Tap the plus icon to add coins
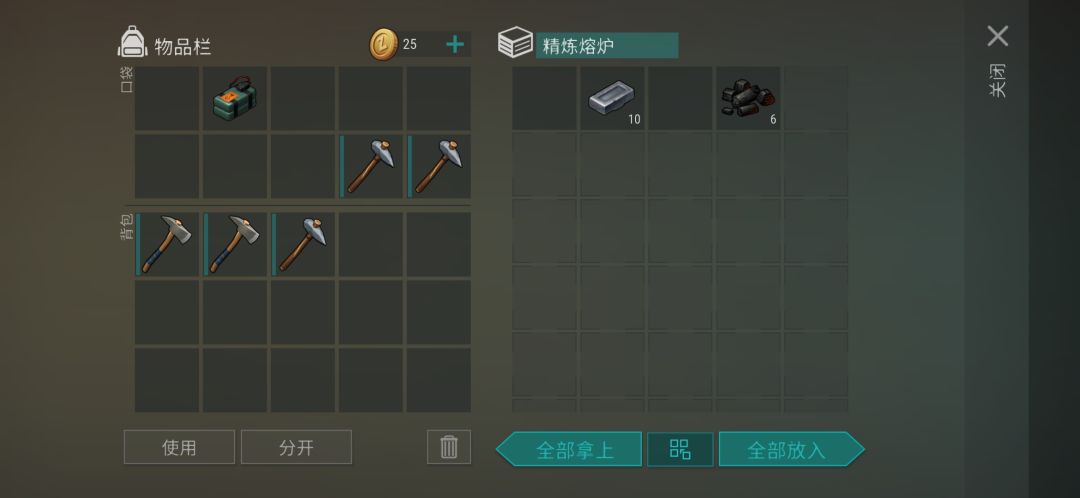 [455, 45]
